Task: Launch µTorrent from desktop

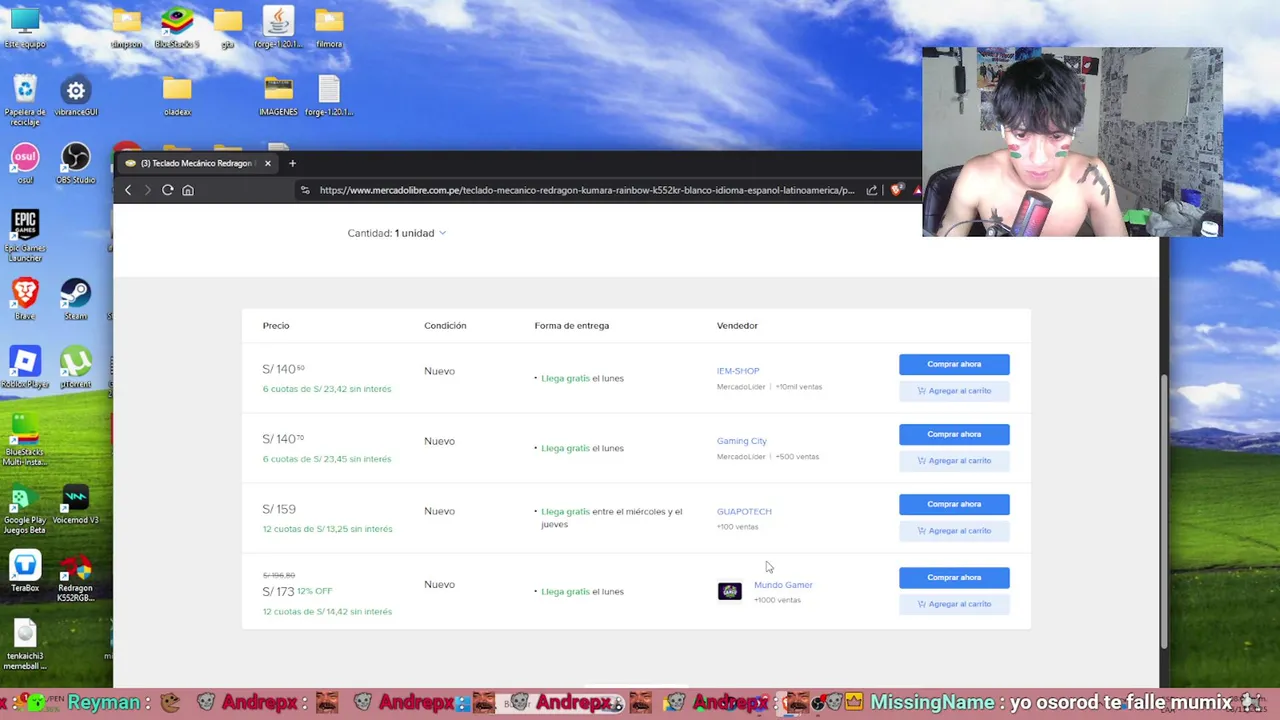Action: click(x=76, y=367)
